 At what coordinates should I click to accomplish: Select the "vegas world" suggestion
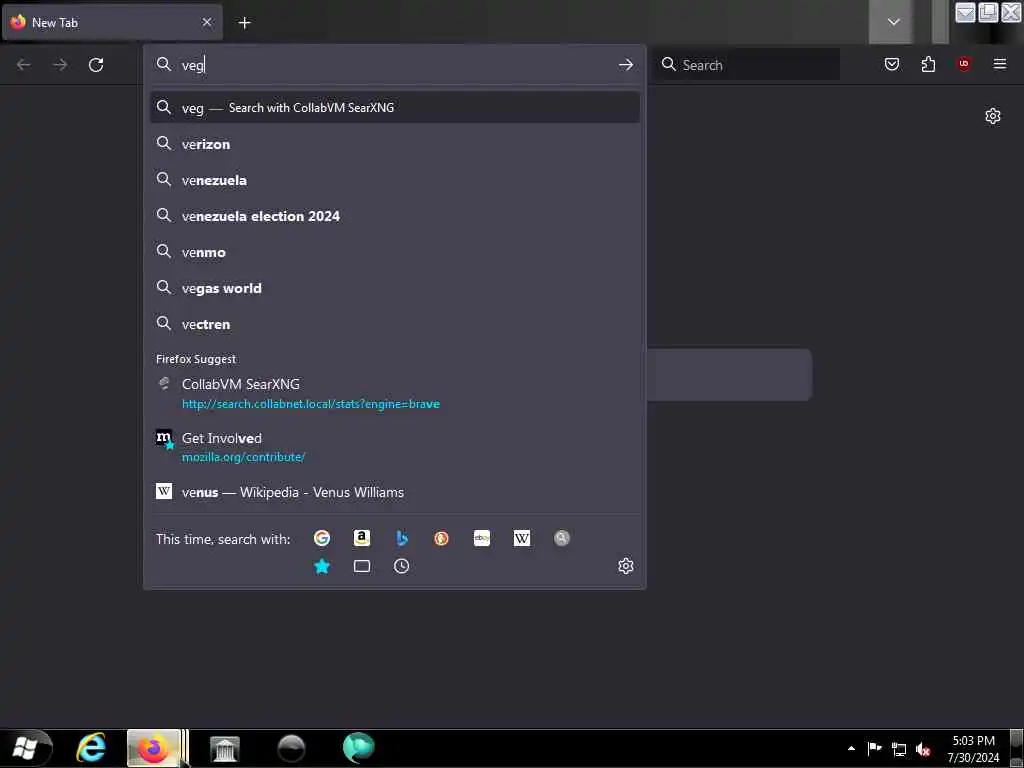pos(395,288)
